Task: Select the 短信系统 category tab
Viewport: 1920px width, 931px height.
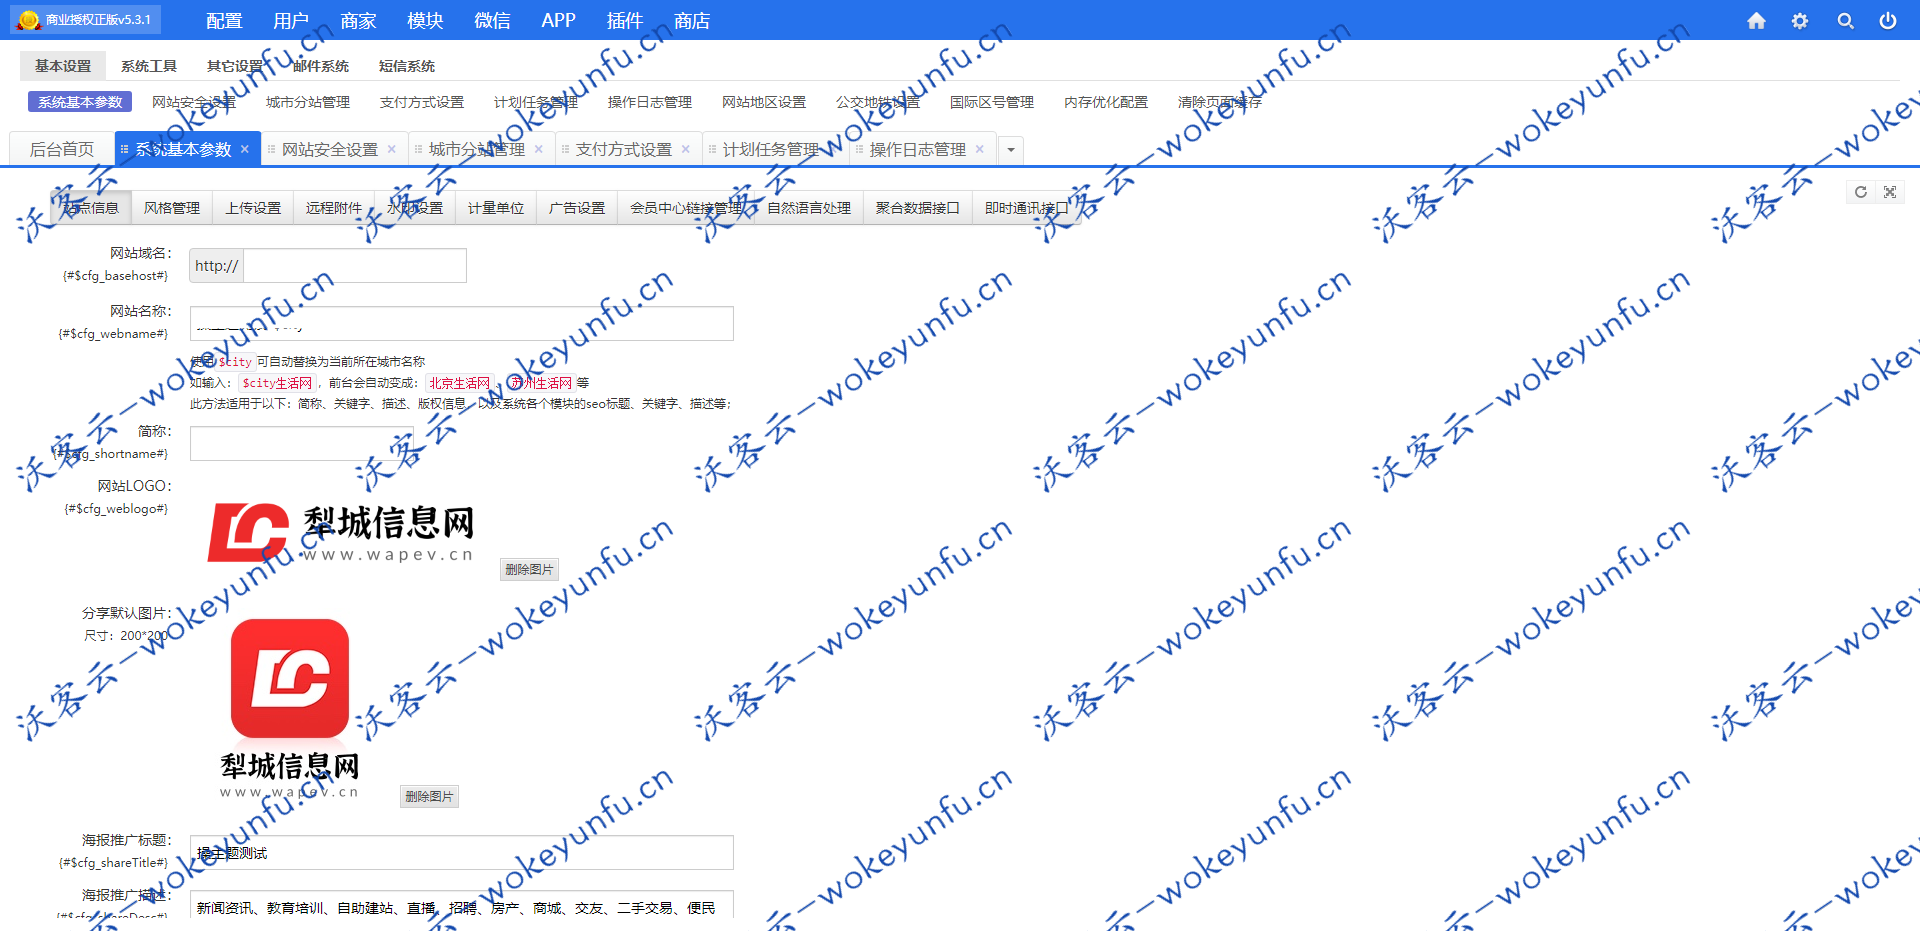Action: 407,66
